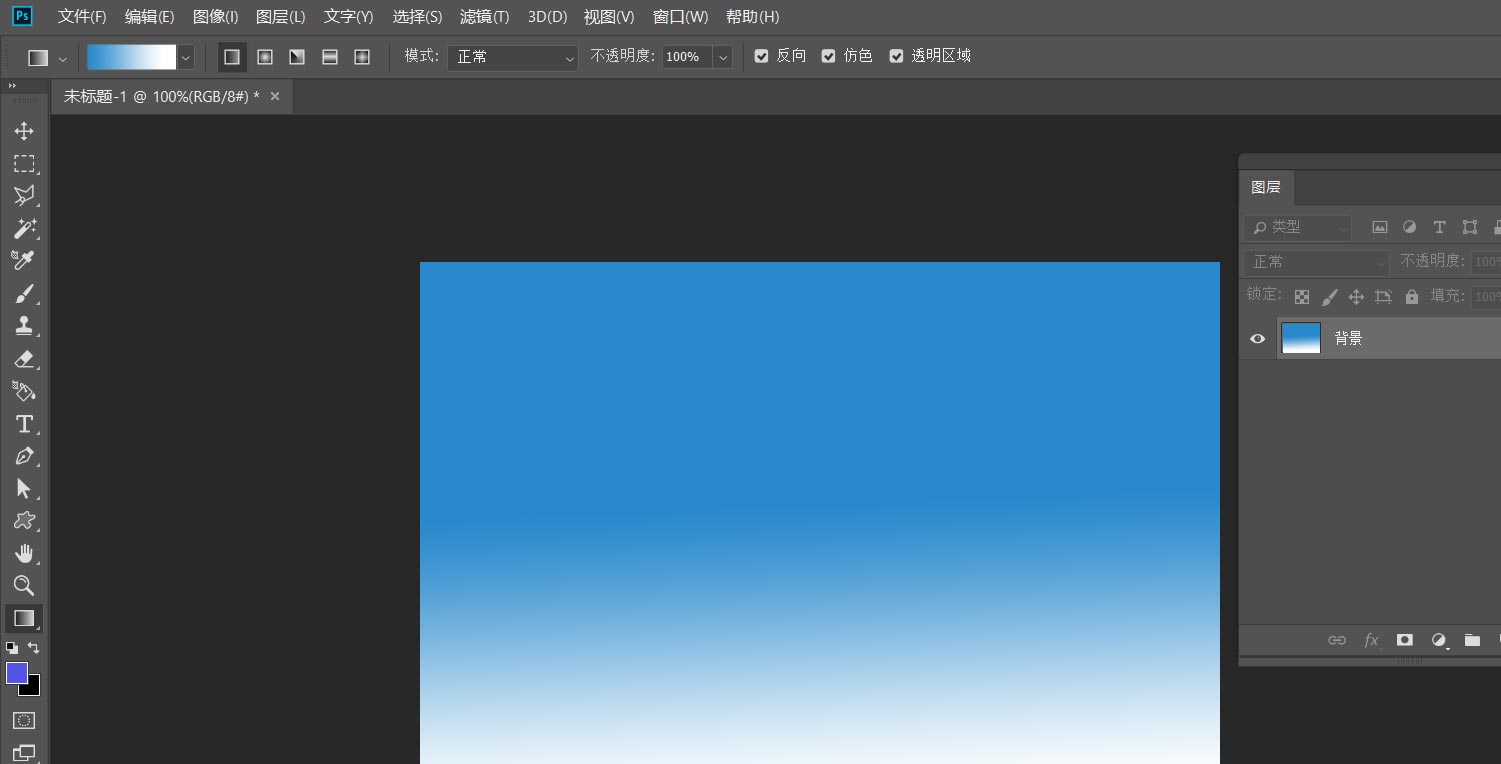Activate the Magic Wand tool

[x=25, y=228]
